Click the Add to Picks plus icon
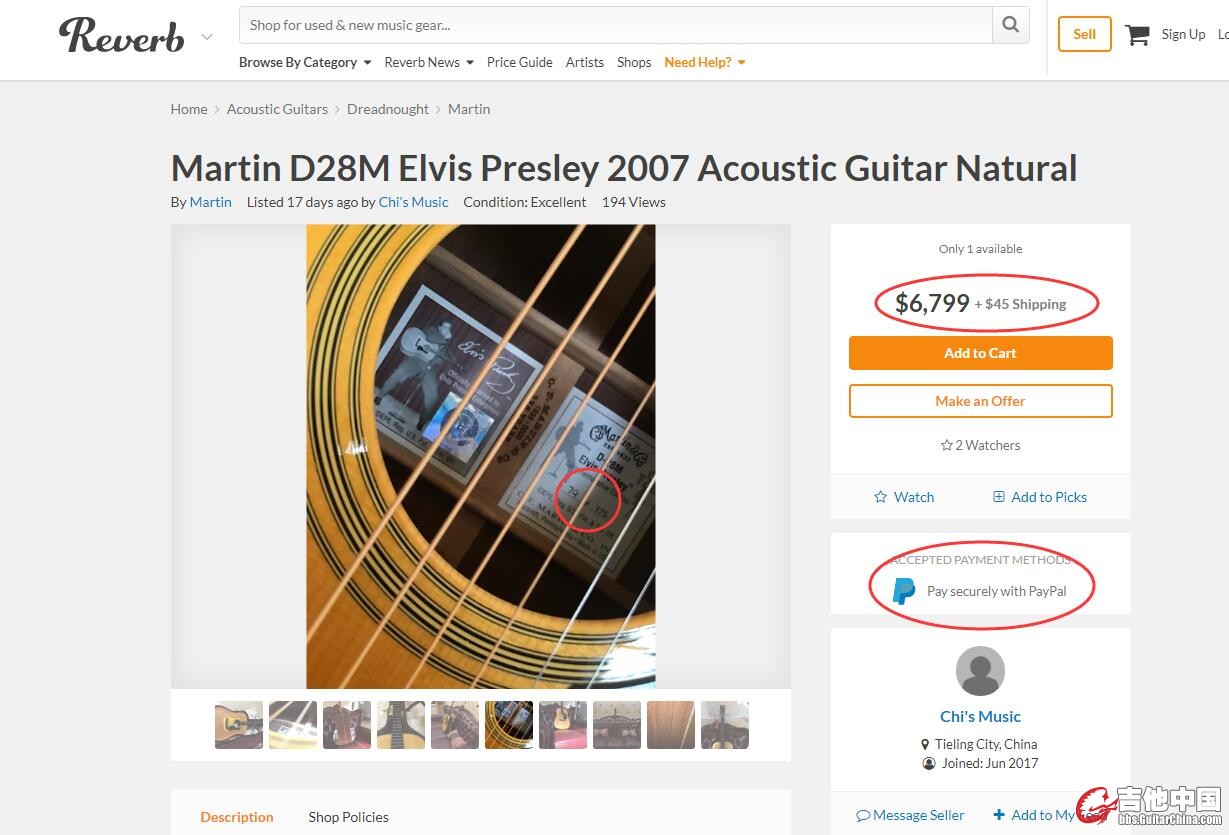 998,497
